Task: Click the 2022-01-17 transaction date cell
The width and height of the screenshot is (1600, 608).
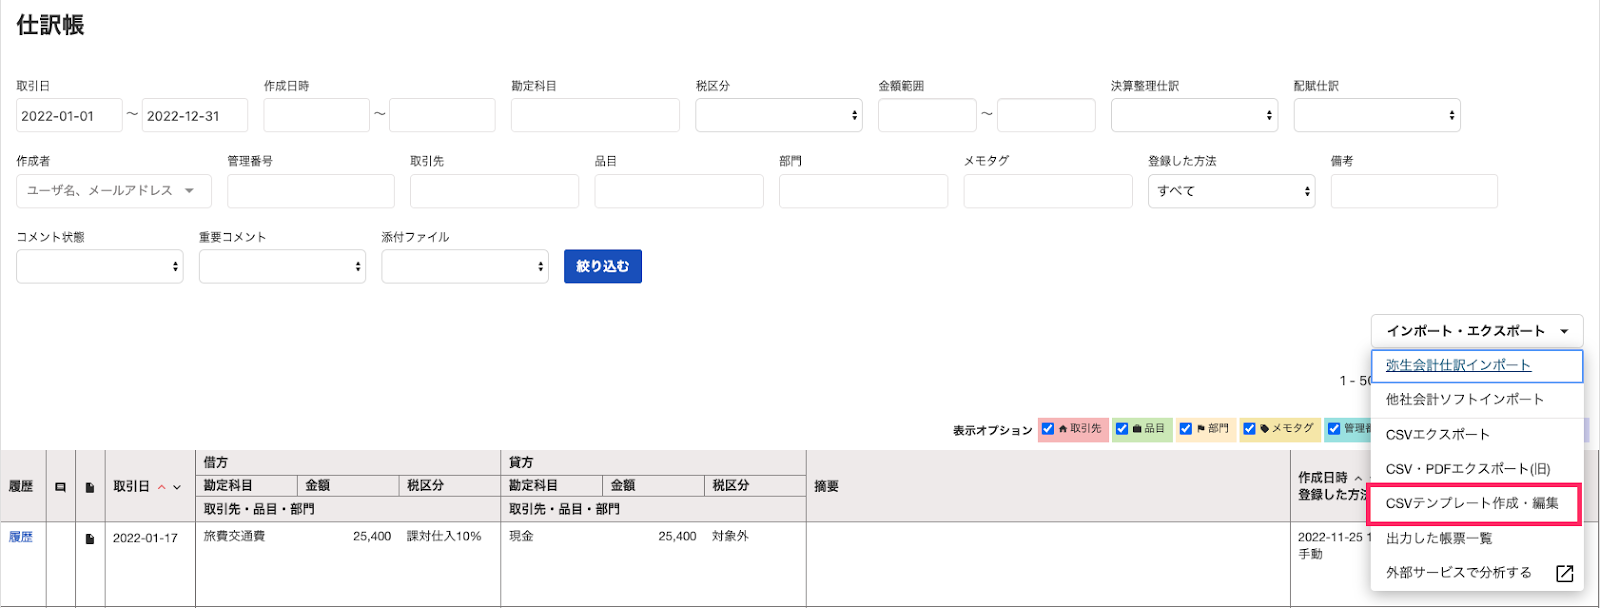Action: tap(145, 538)
